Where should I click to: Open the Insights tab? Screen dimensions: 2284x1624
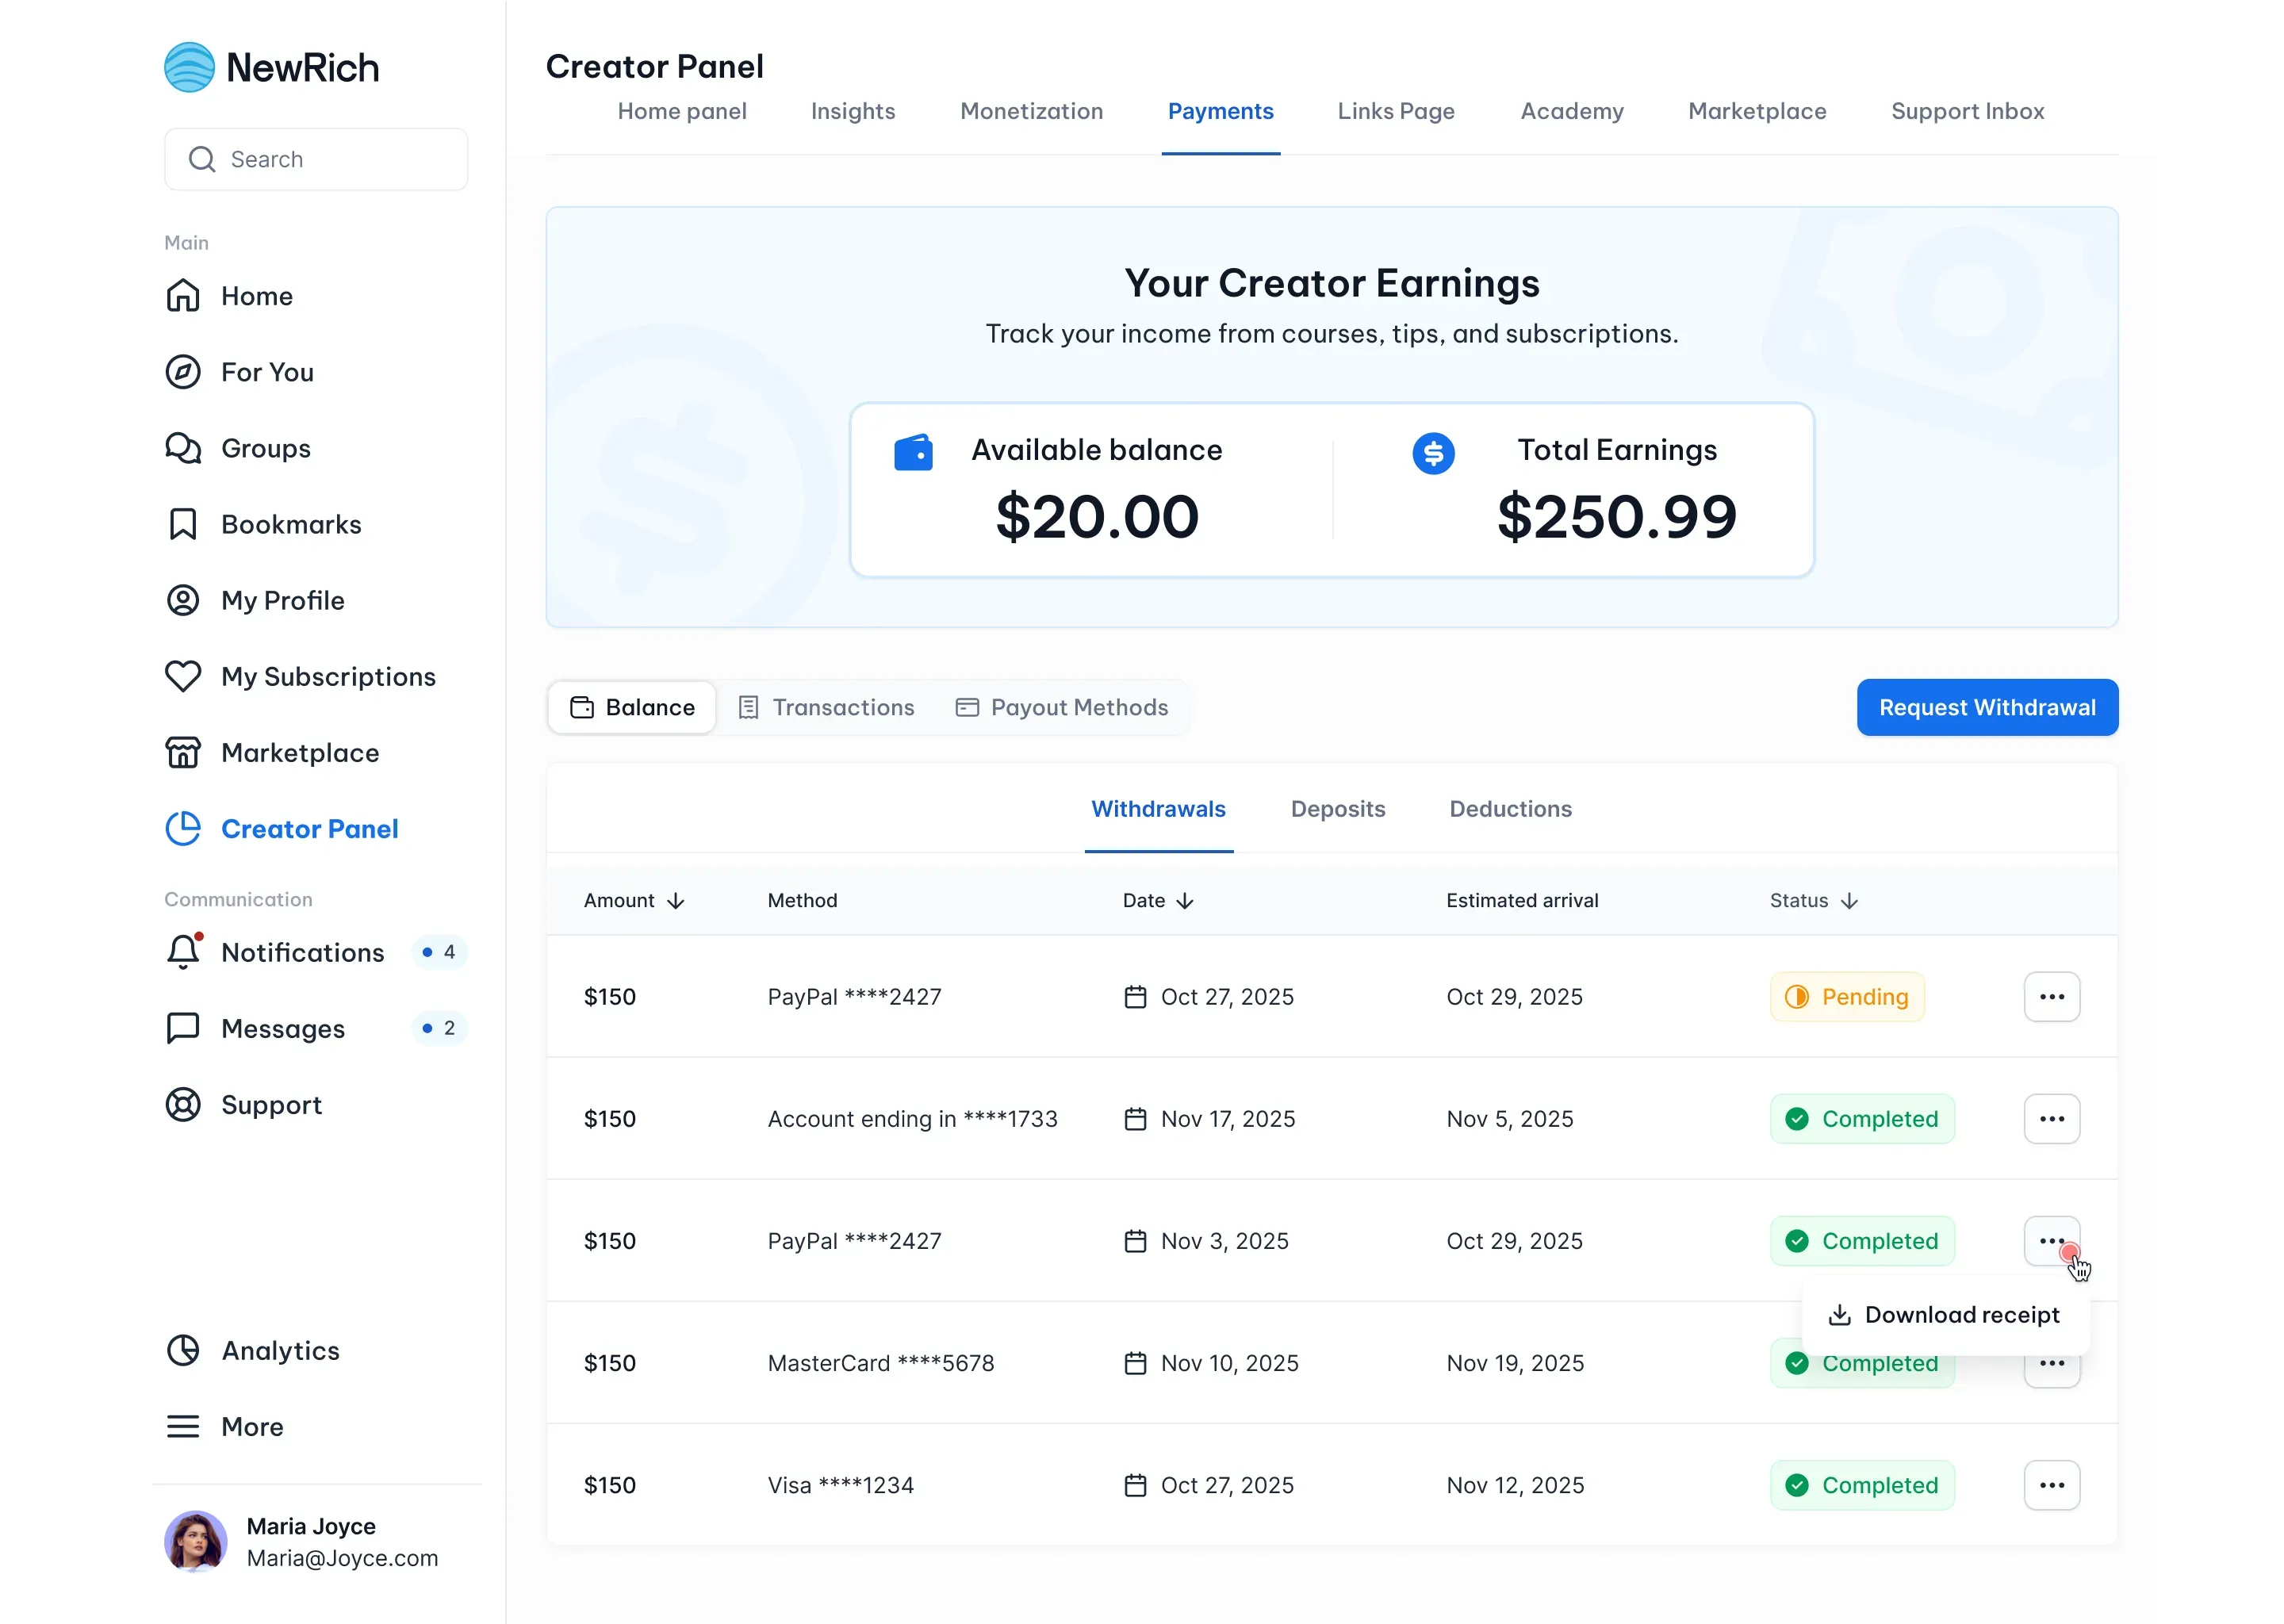coord(853,111)
